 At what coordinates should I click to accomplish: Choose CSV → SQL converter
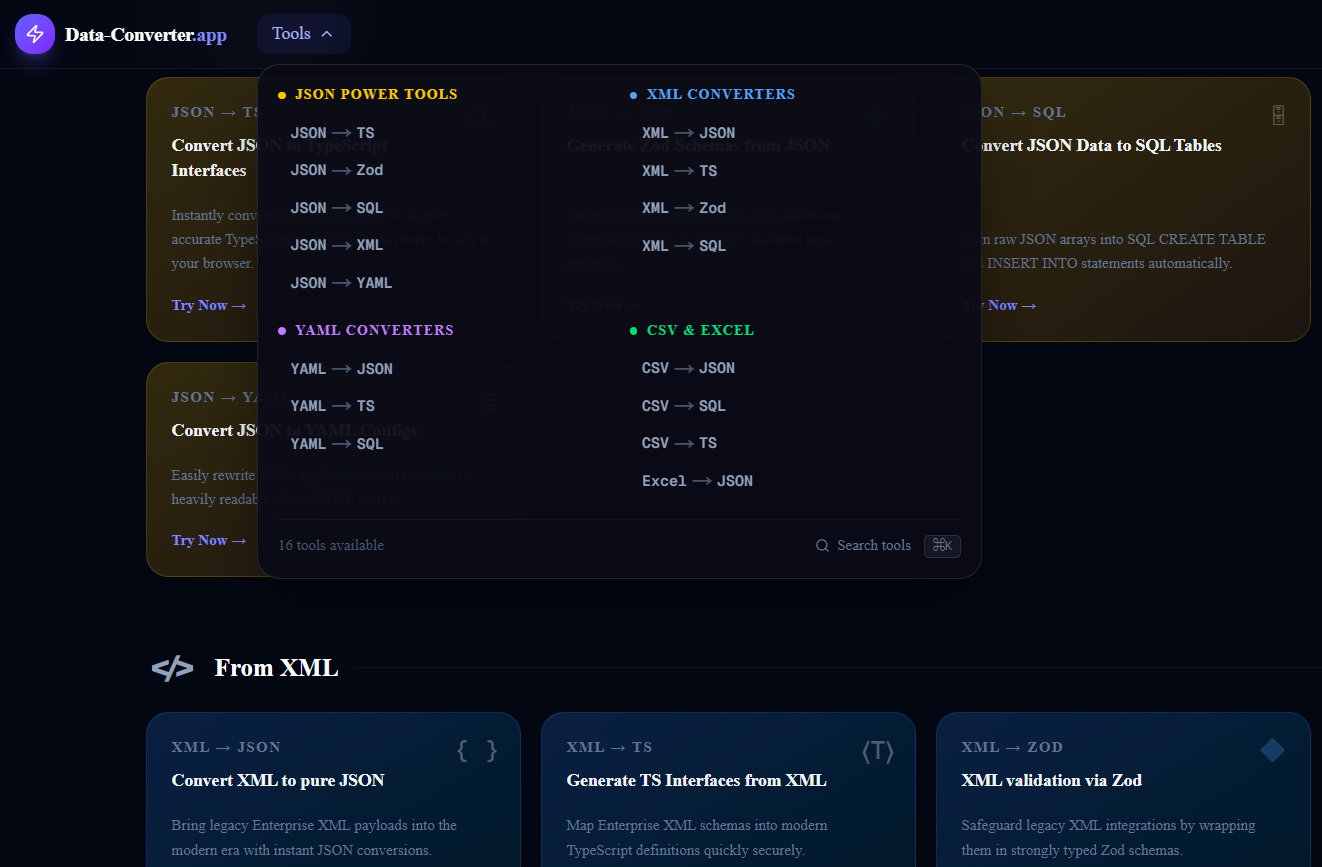click(684, 406)
